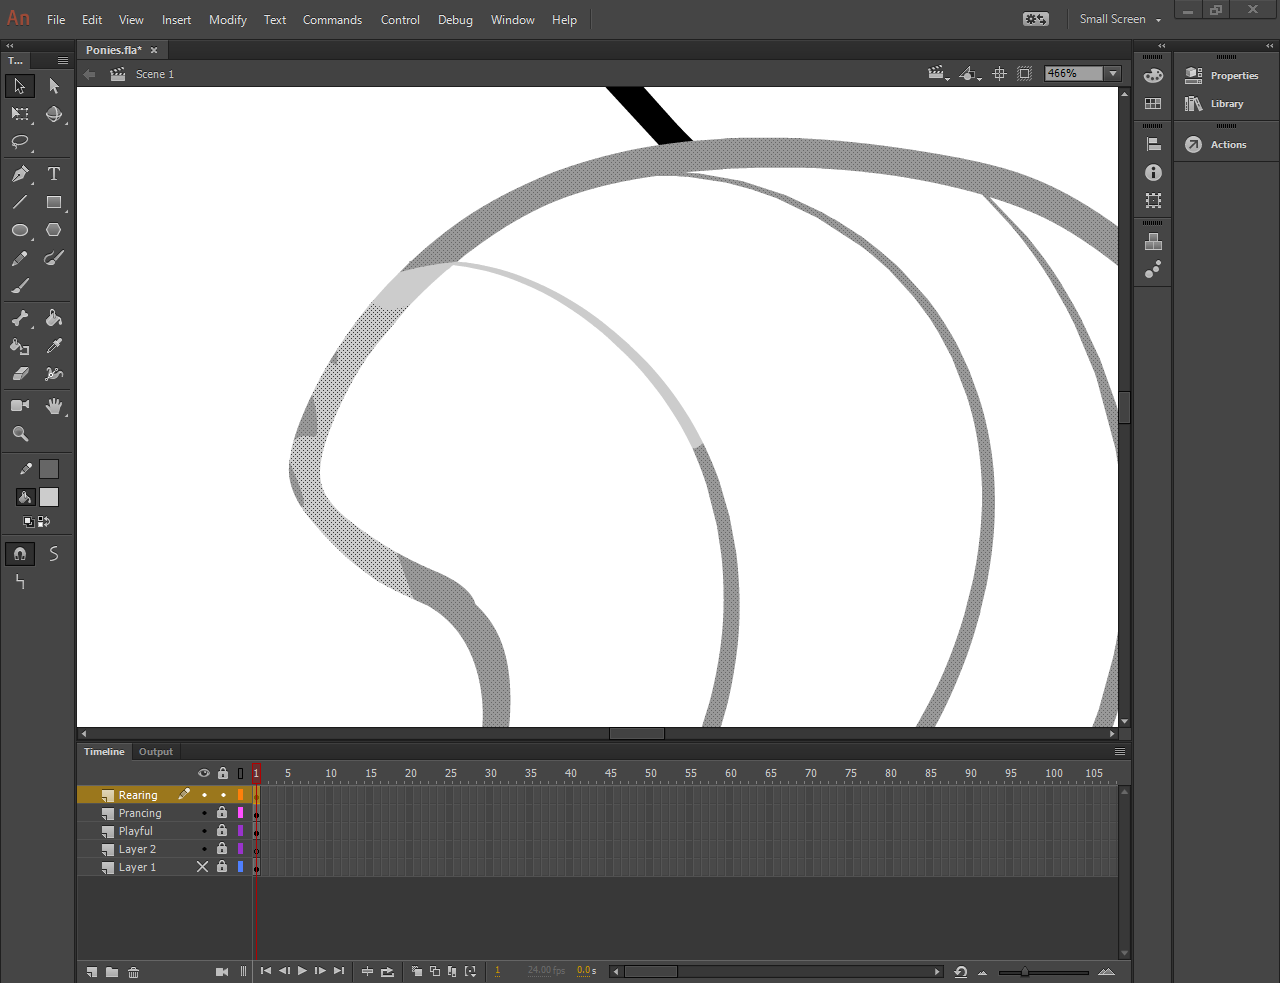
Task: Open the File menu
Action: click(56, 20)
